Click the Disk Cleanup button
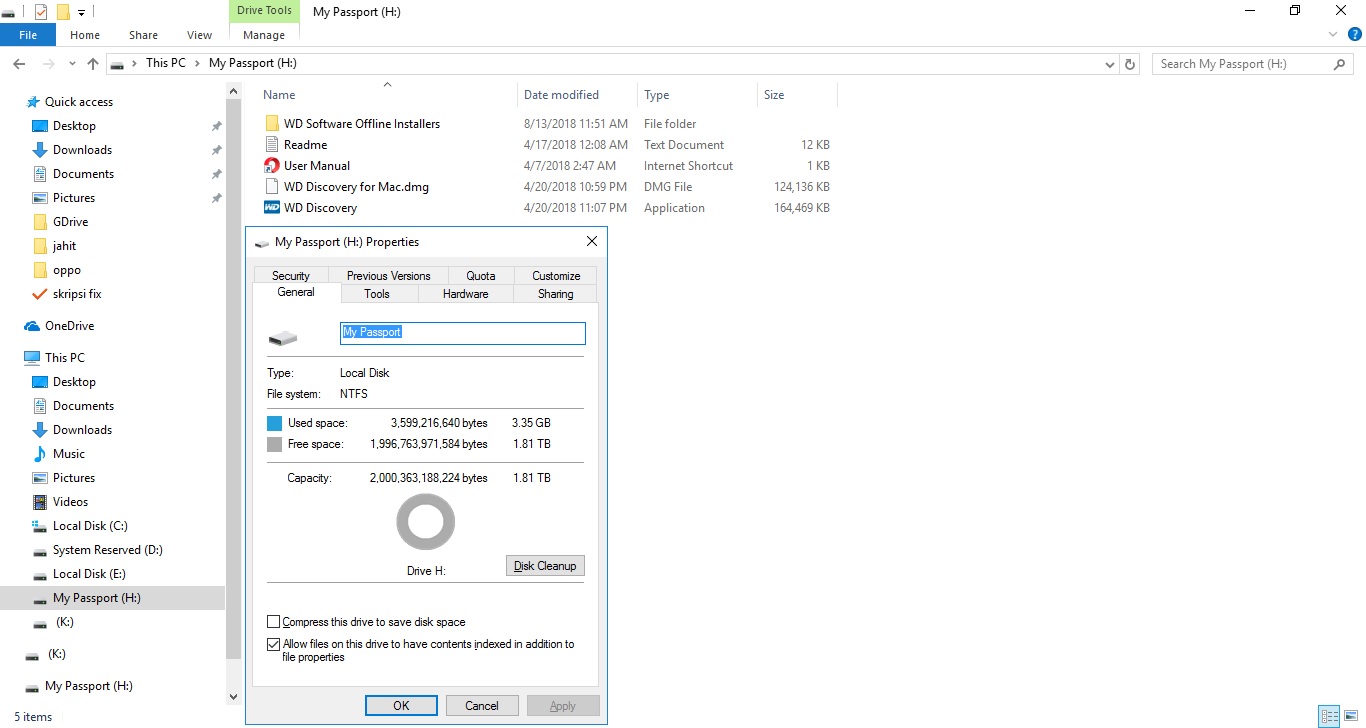The width and height of the screenshot is (1366, 728). (x=545, y=566)
